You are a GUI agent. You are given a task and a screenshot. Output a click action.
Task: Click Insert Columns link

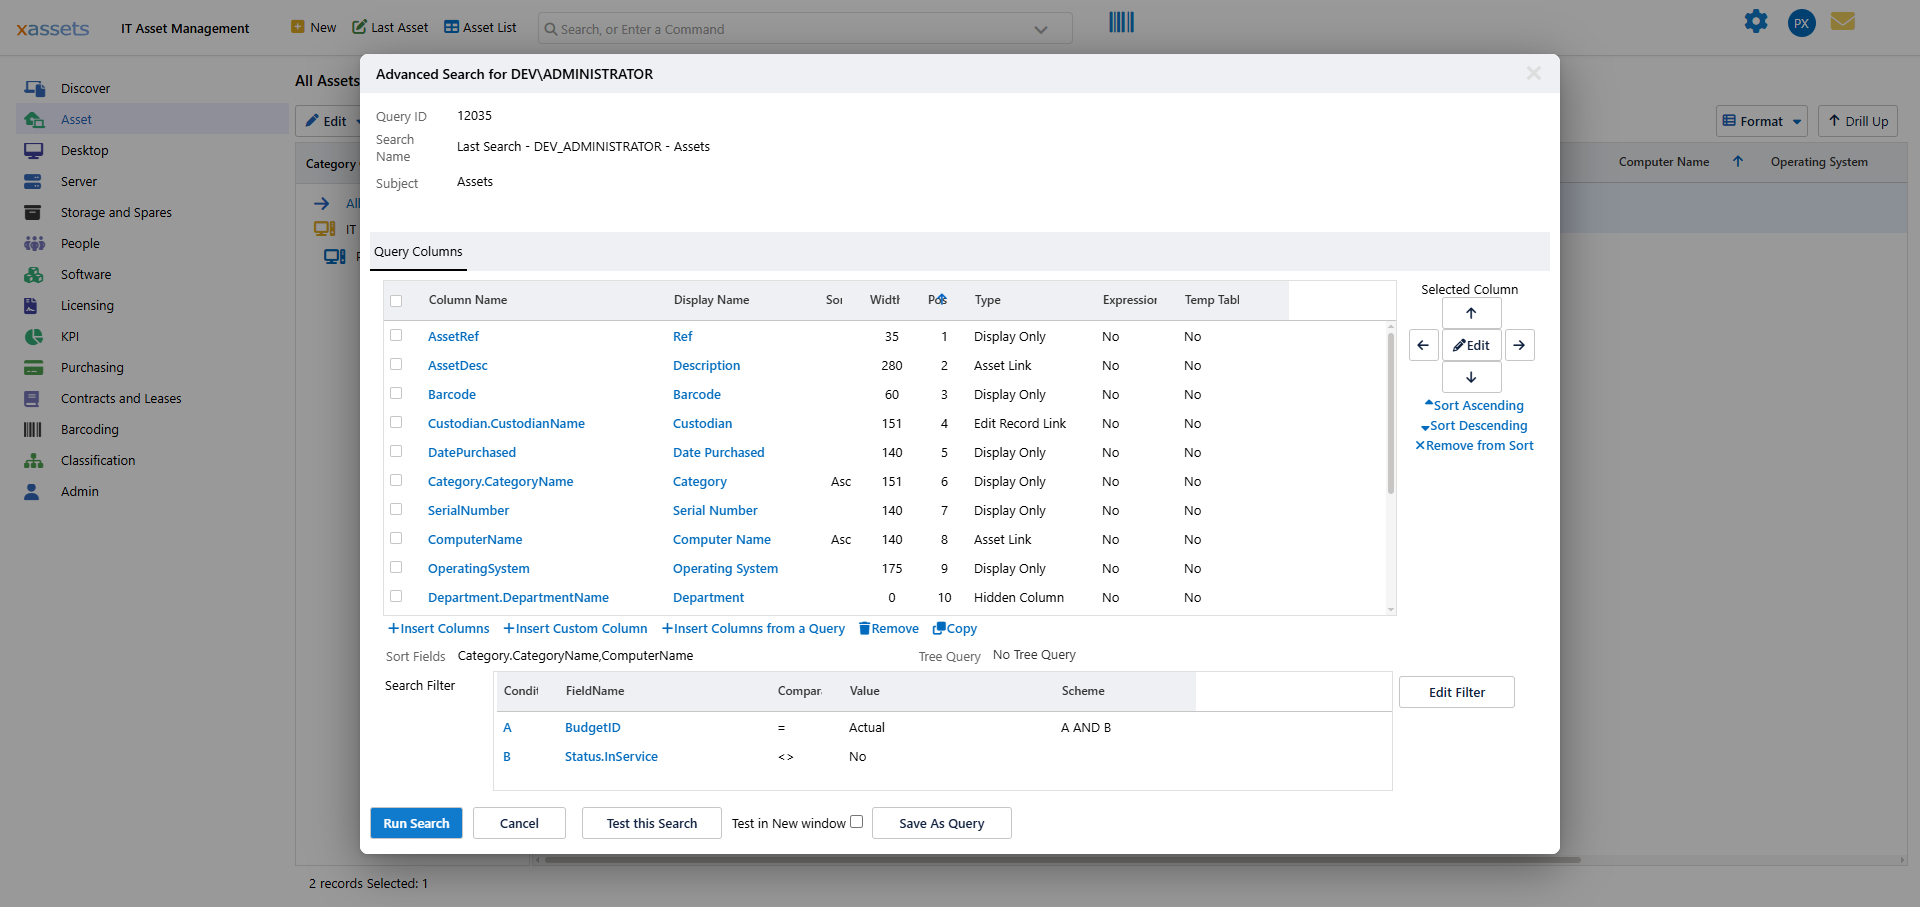(438, 628)
